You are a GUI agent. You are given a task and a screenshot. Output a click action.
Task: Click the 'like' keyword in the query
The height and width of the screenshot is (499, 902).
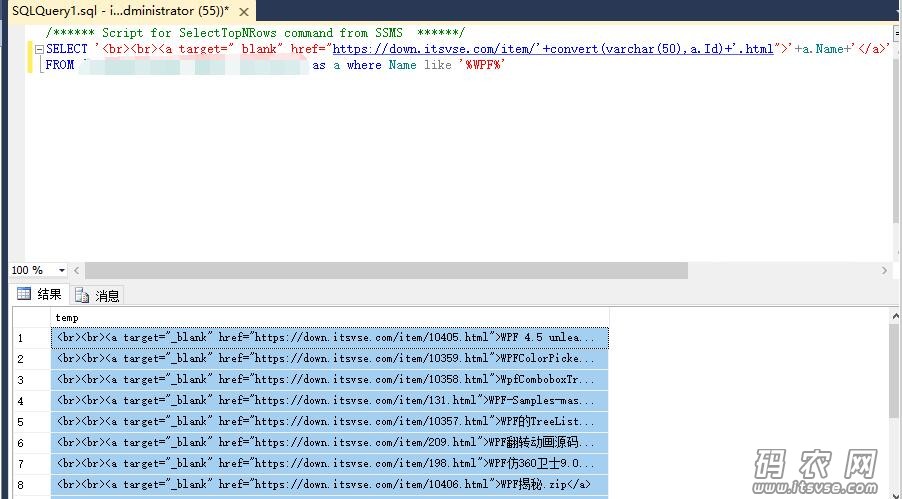438,65
